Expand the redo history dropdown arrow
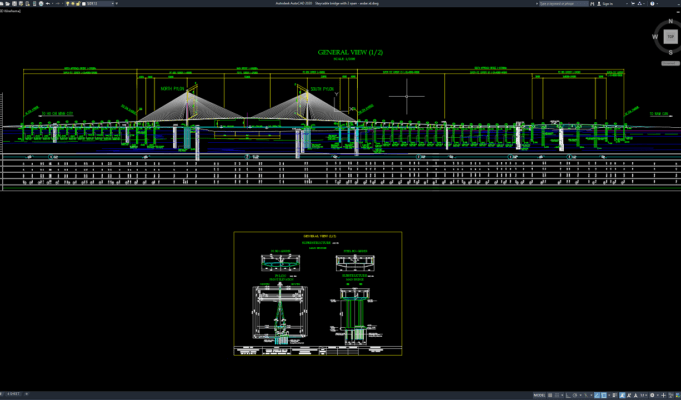 point(63,3)
